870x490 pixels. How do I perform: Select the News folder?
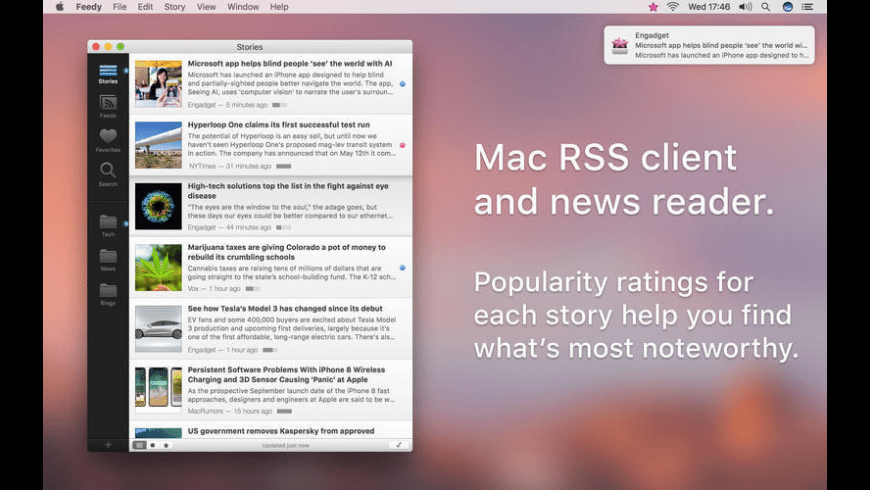click(108, 260)
